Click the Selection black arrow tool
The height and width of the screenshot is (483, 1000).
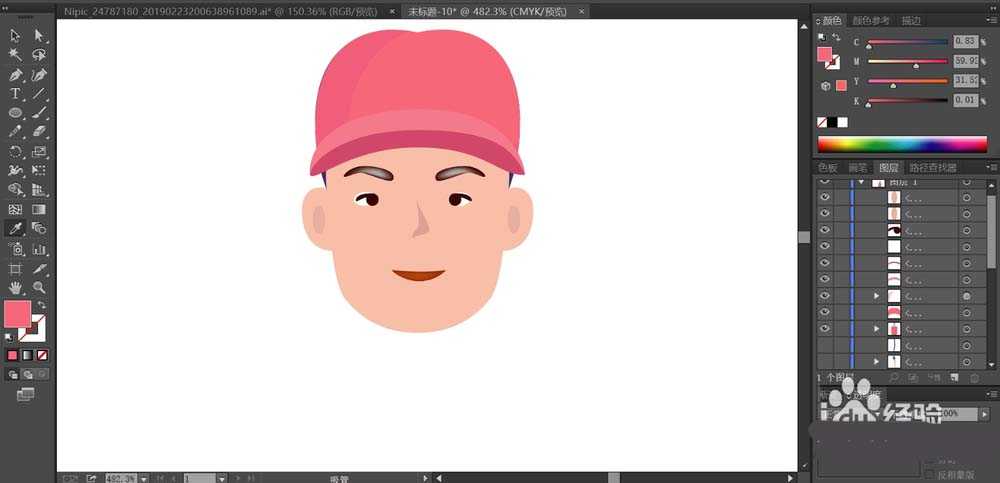coord(16,36)
